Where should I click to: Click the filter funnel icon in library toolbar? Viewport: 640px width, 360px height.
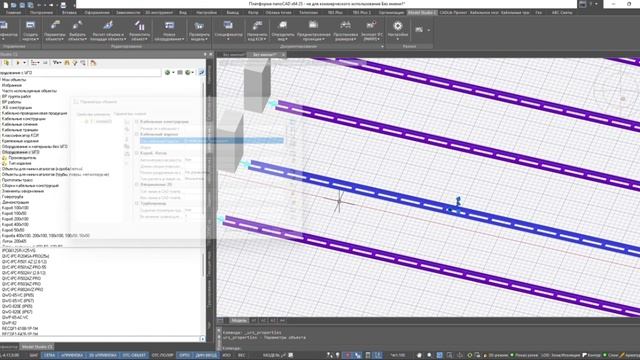click(75, 63)
